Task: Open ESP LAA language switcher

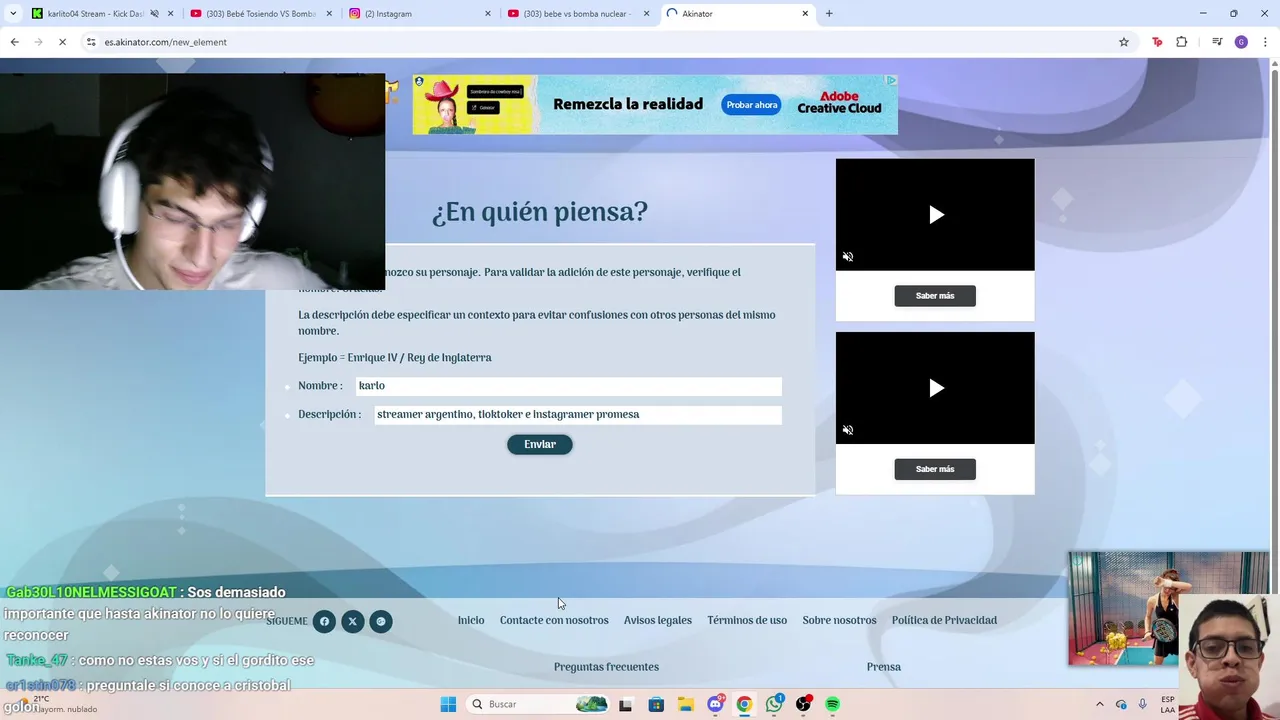Action: click(1168, 704)
